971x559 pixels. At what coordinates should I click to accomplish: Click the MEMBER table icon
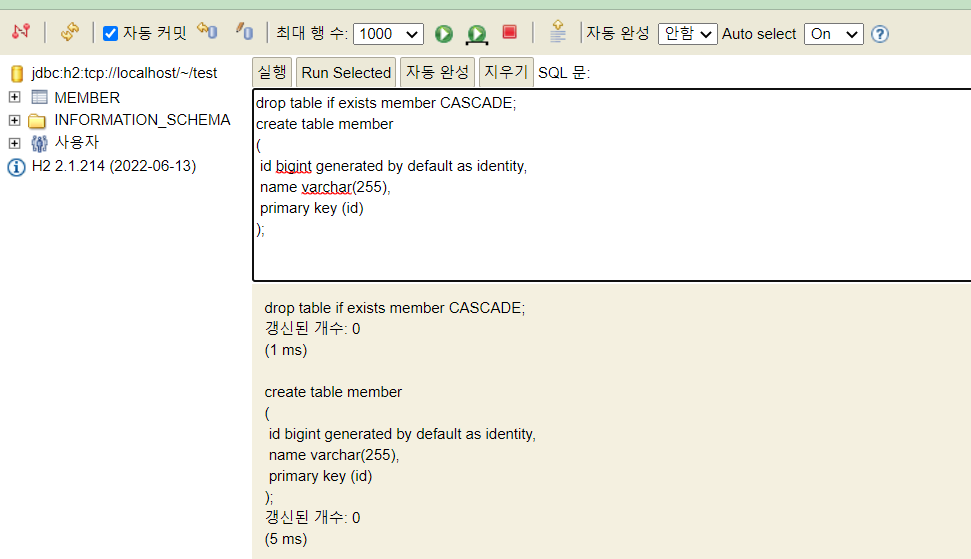point(40,97)
